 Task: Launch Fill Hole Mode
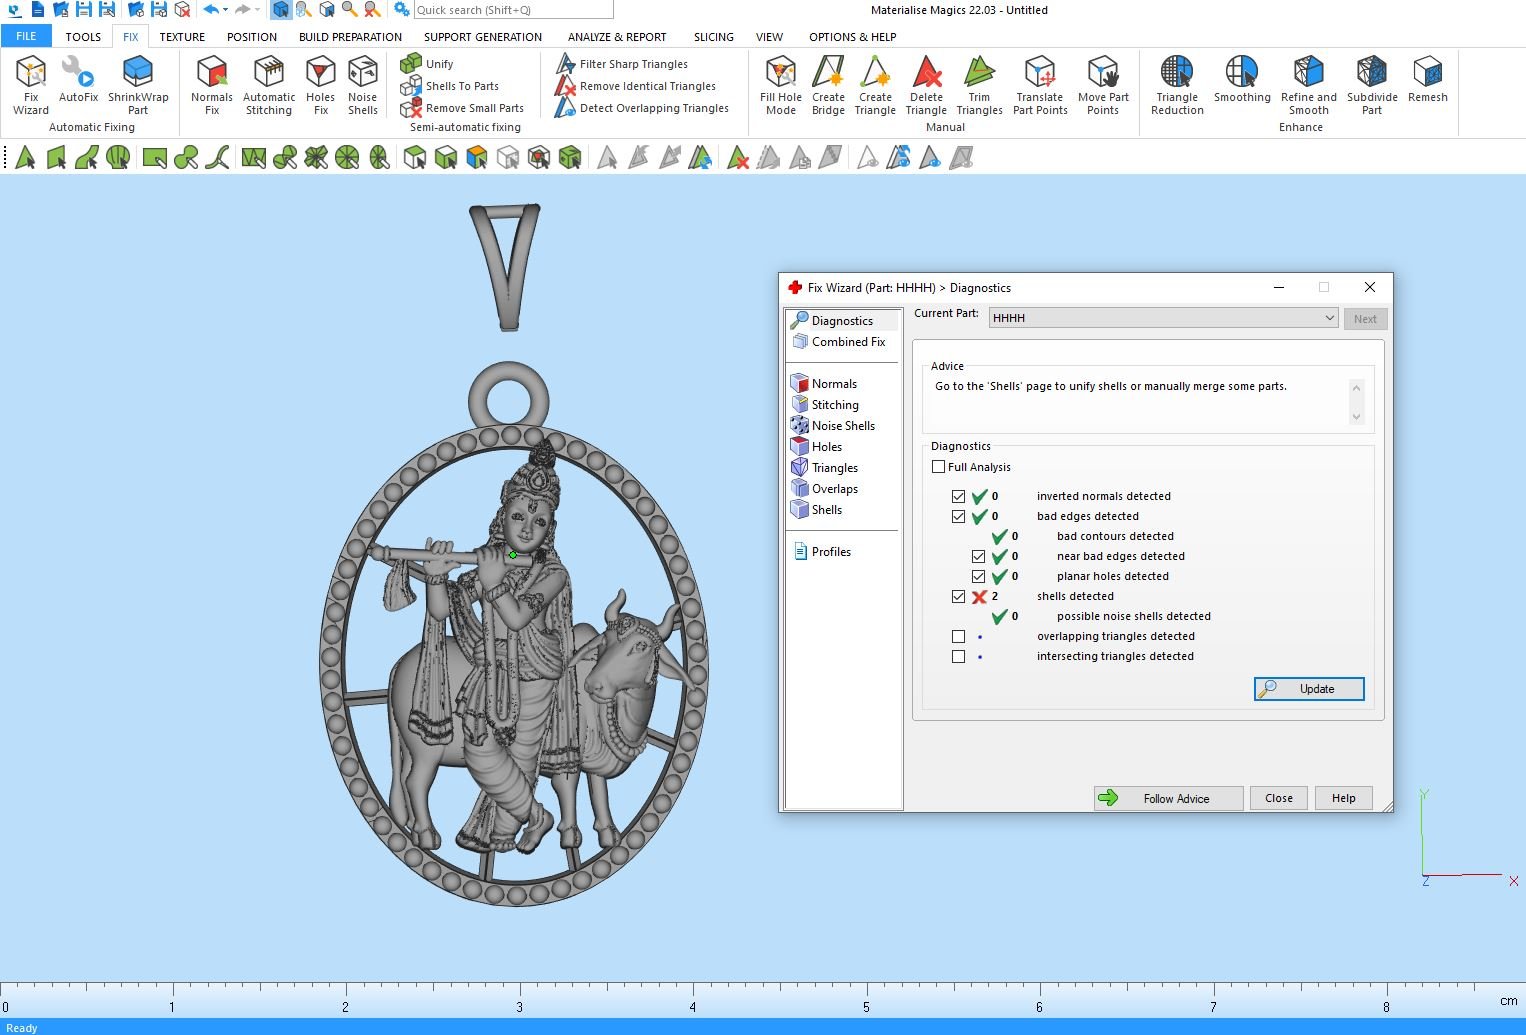pyautogui.click(x=780, y=85)
